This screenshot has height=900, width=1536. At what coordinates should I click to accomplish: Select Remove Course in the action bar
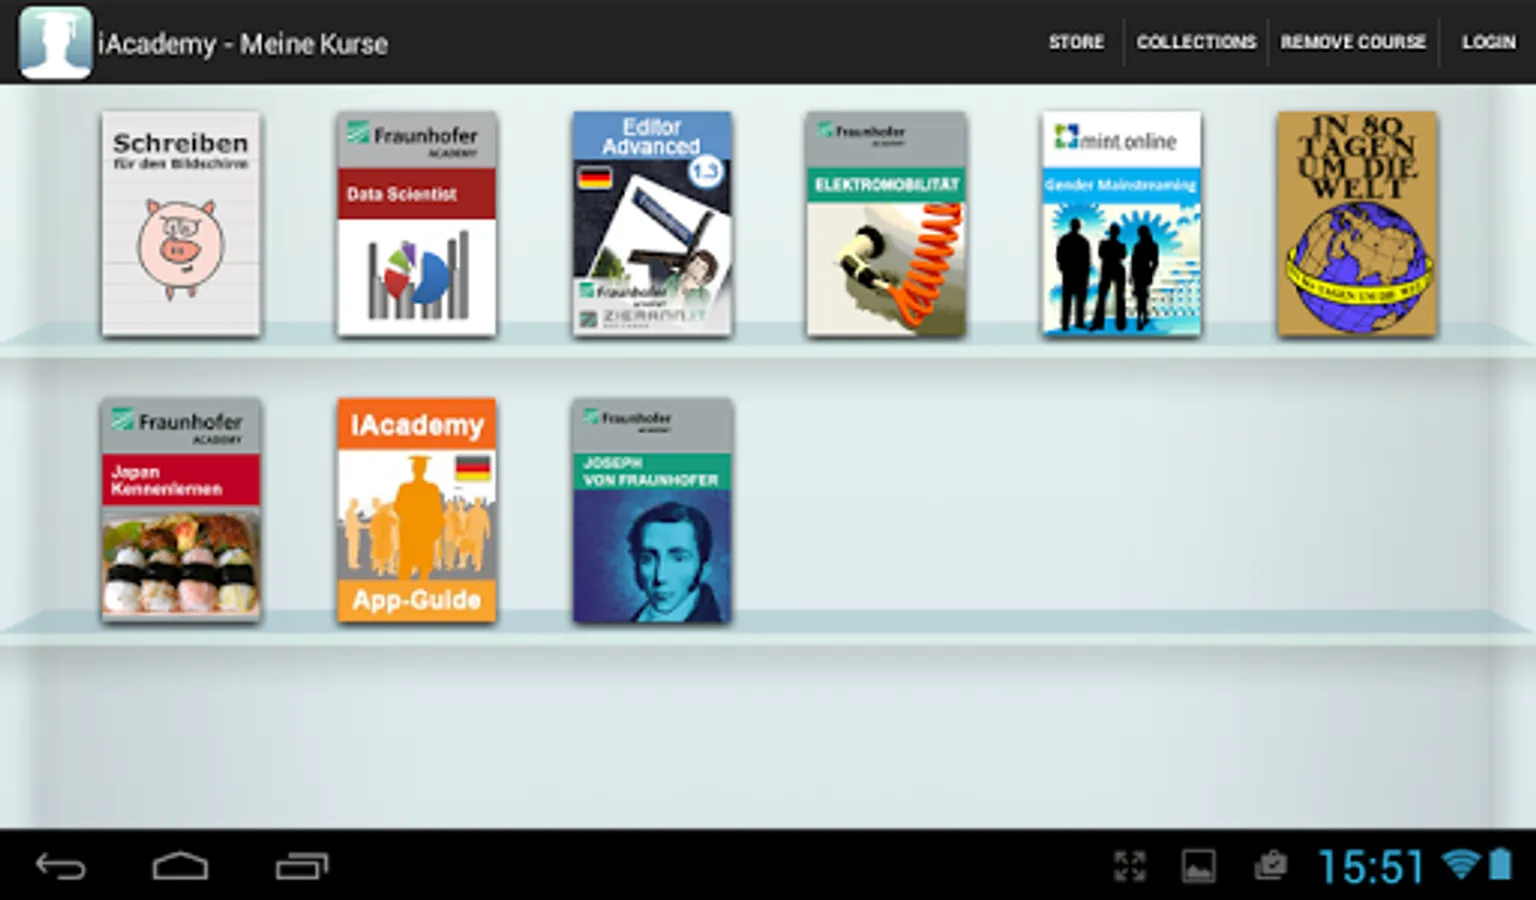point(1353,42)
